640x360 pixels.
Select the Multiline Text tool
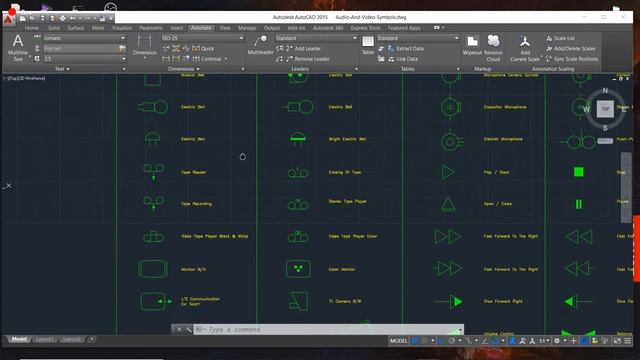coord(18,47)
